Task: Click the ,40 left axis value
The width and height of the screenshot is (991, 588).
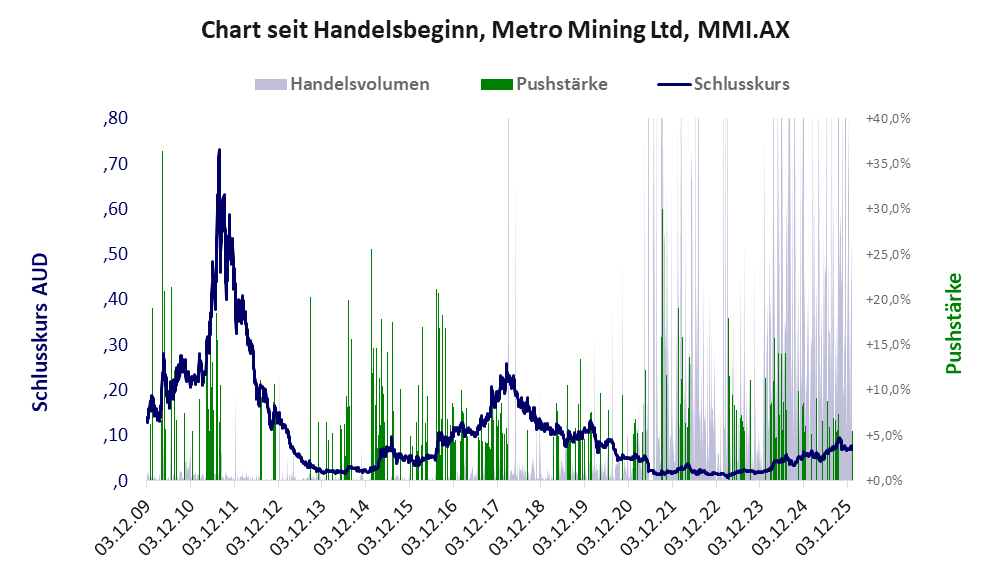Action: pos(116,299)
